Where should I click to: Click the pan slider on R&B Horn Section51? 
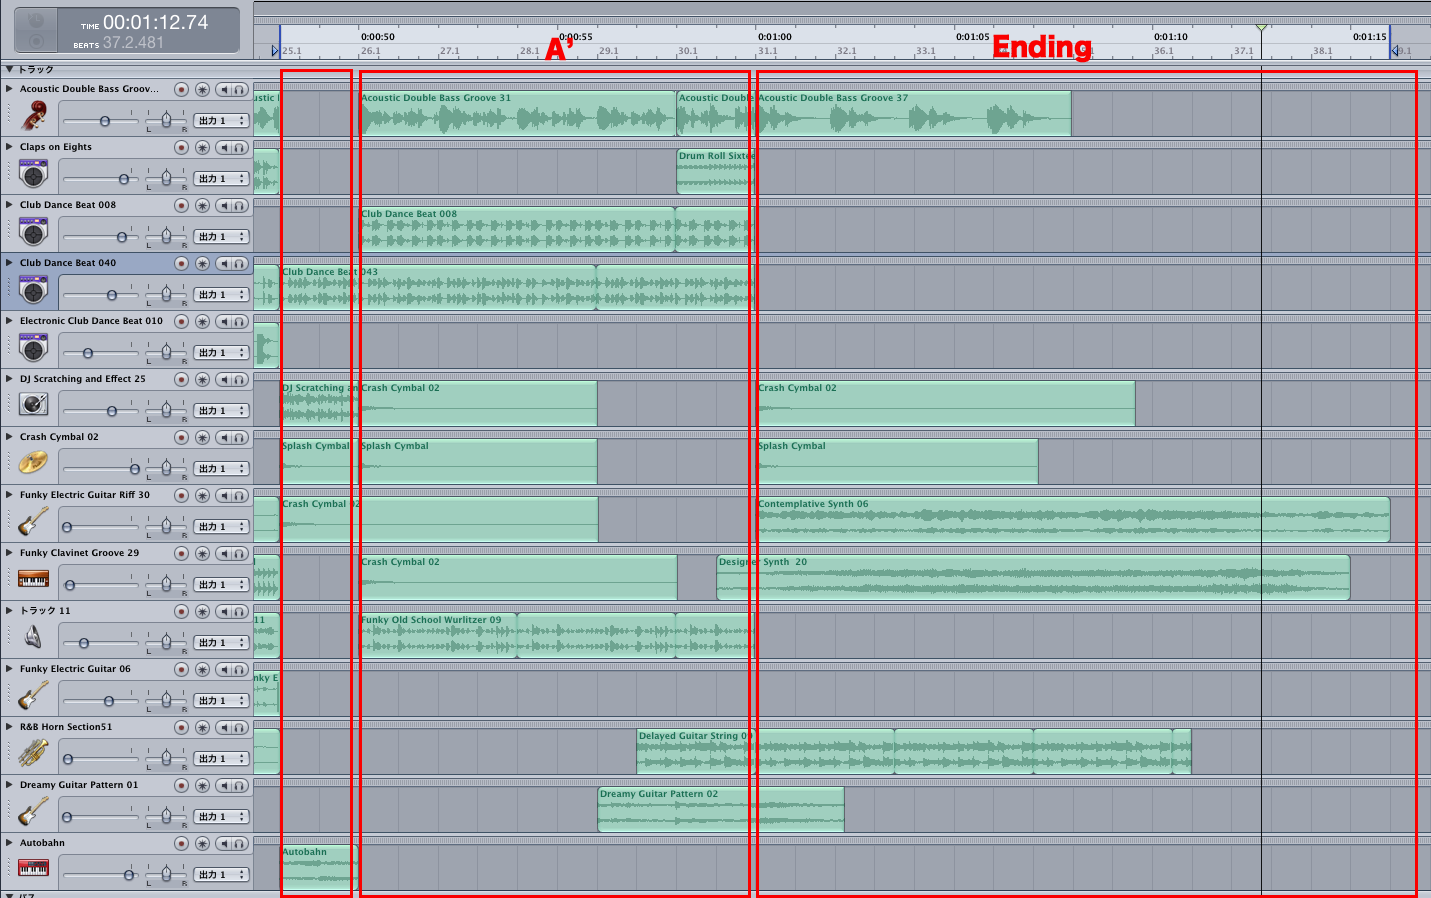(x=166, y=758)
